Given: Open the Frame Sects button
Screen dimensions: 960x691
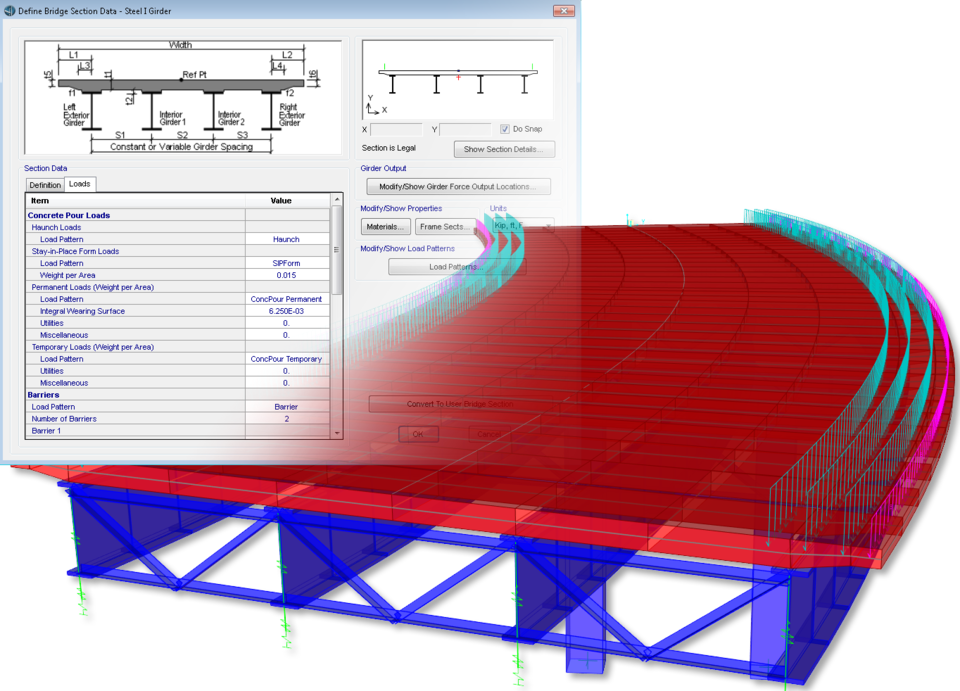Looking at the screenshot, I should pyautogui.click(x=447, y=227).
